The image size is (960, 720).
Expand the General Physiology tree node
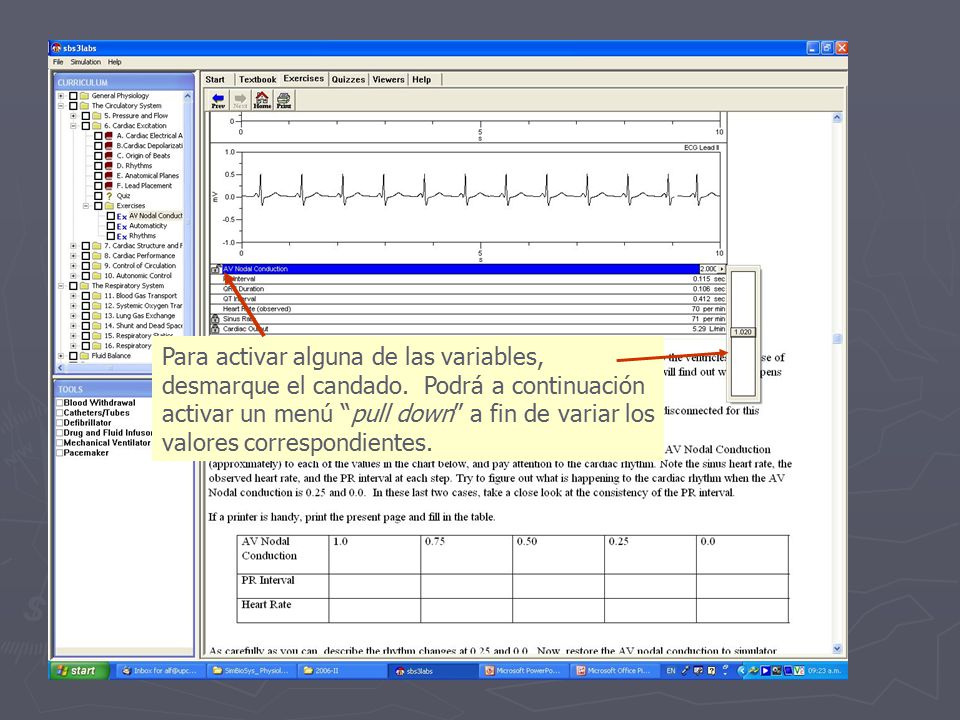(x=61, y=96)
